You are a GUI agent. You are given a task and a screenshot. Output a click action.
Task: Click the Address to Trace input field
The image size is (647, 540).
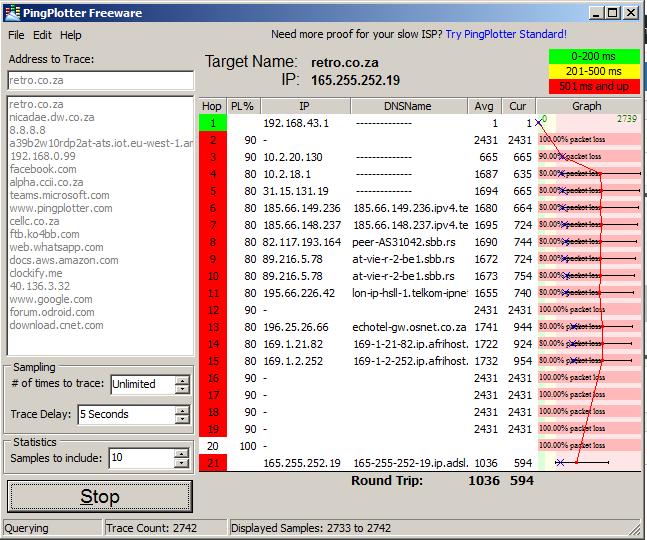[x=101, y=80]
